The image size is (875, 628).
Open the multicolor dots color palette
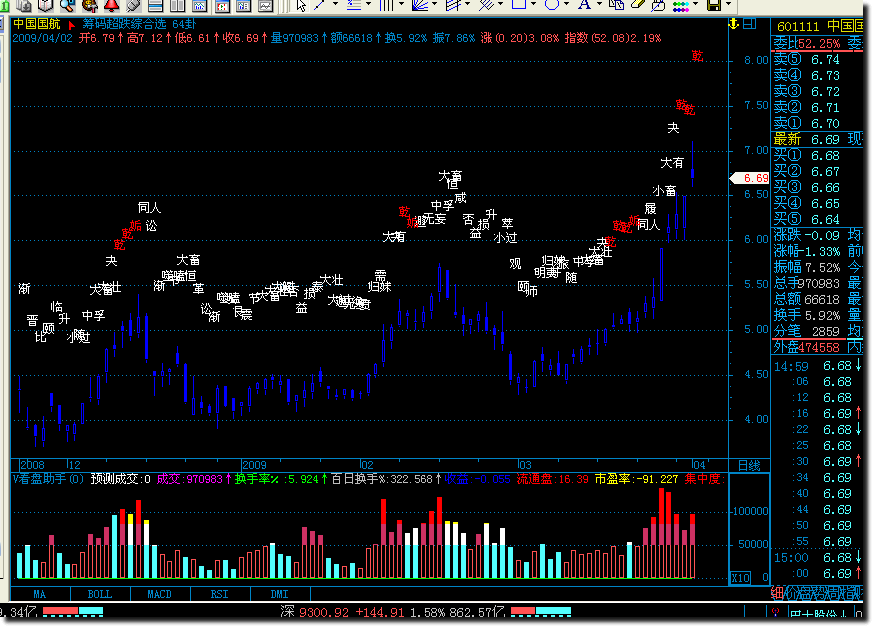681,6
